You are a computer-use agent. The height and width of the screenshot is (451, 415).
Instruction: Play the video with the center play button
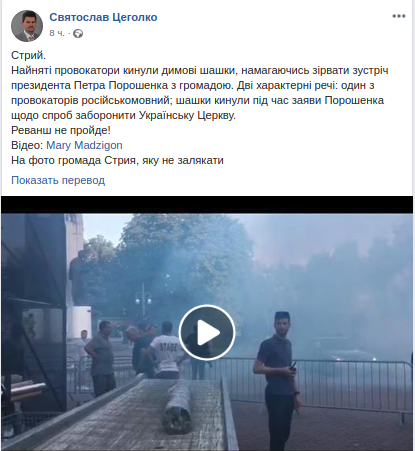coord(207,332)
